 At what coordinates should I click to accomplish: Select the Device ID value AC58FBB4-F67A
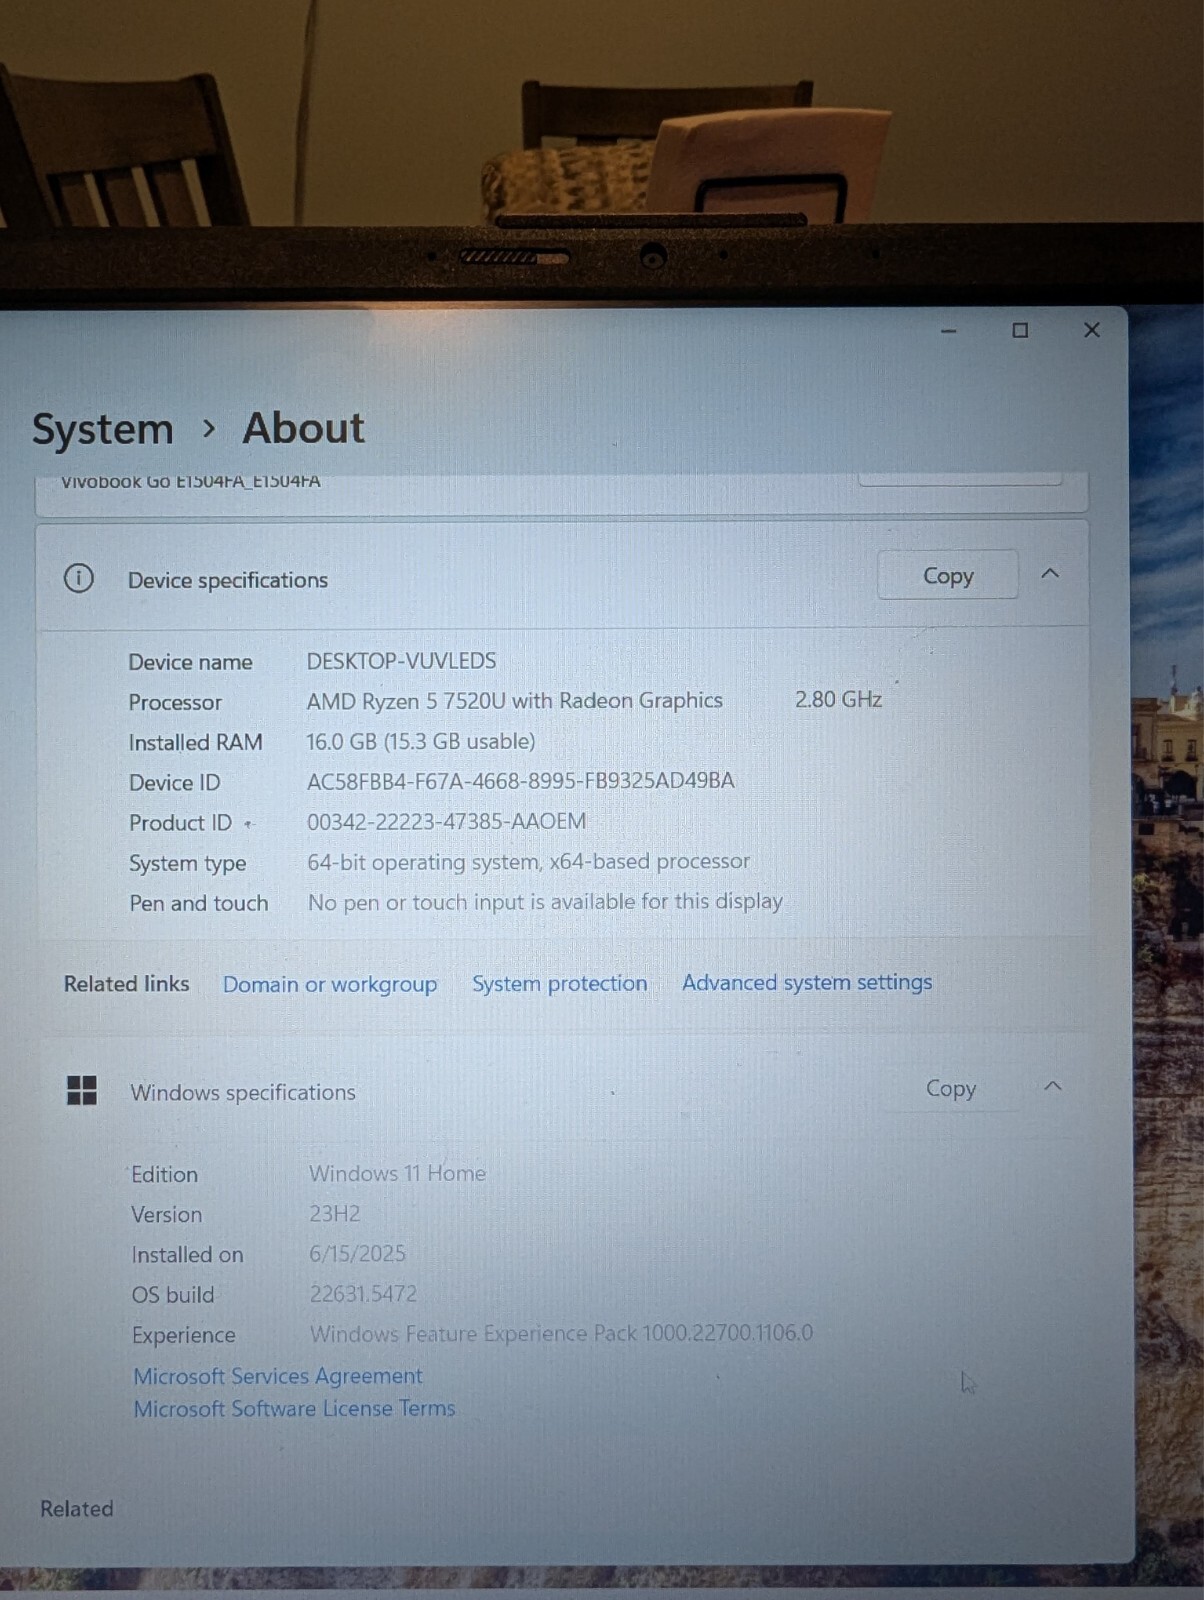coord(520,780)
